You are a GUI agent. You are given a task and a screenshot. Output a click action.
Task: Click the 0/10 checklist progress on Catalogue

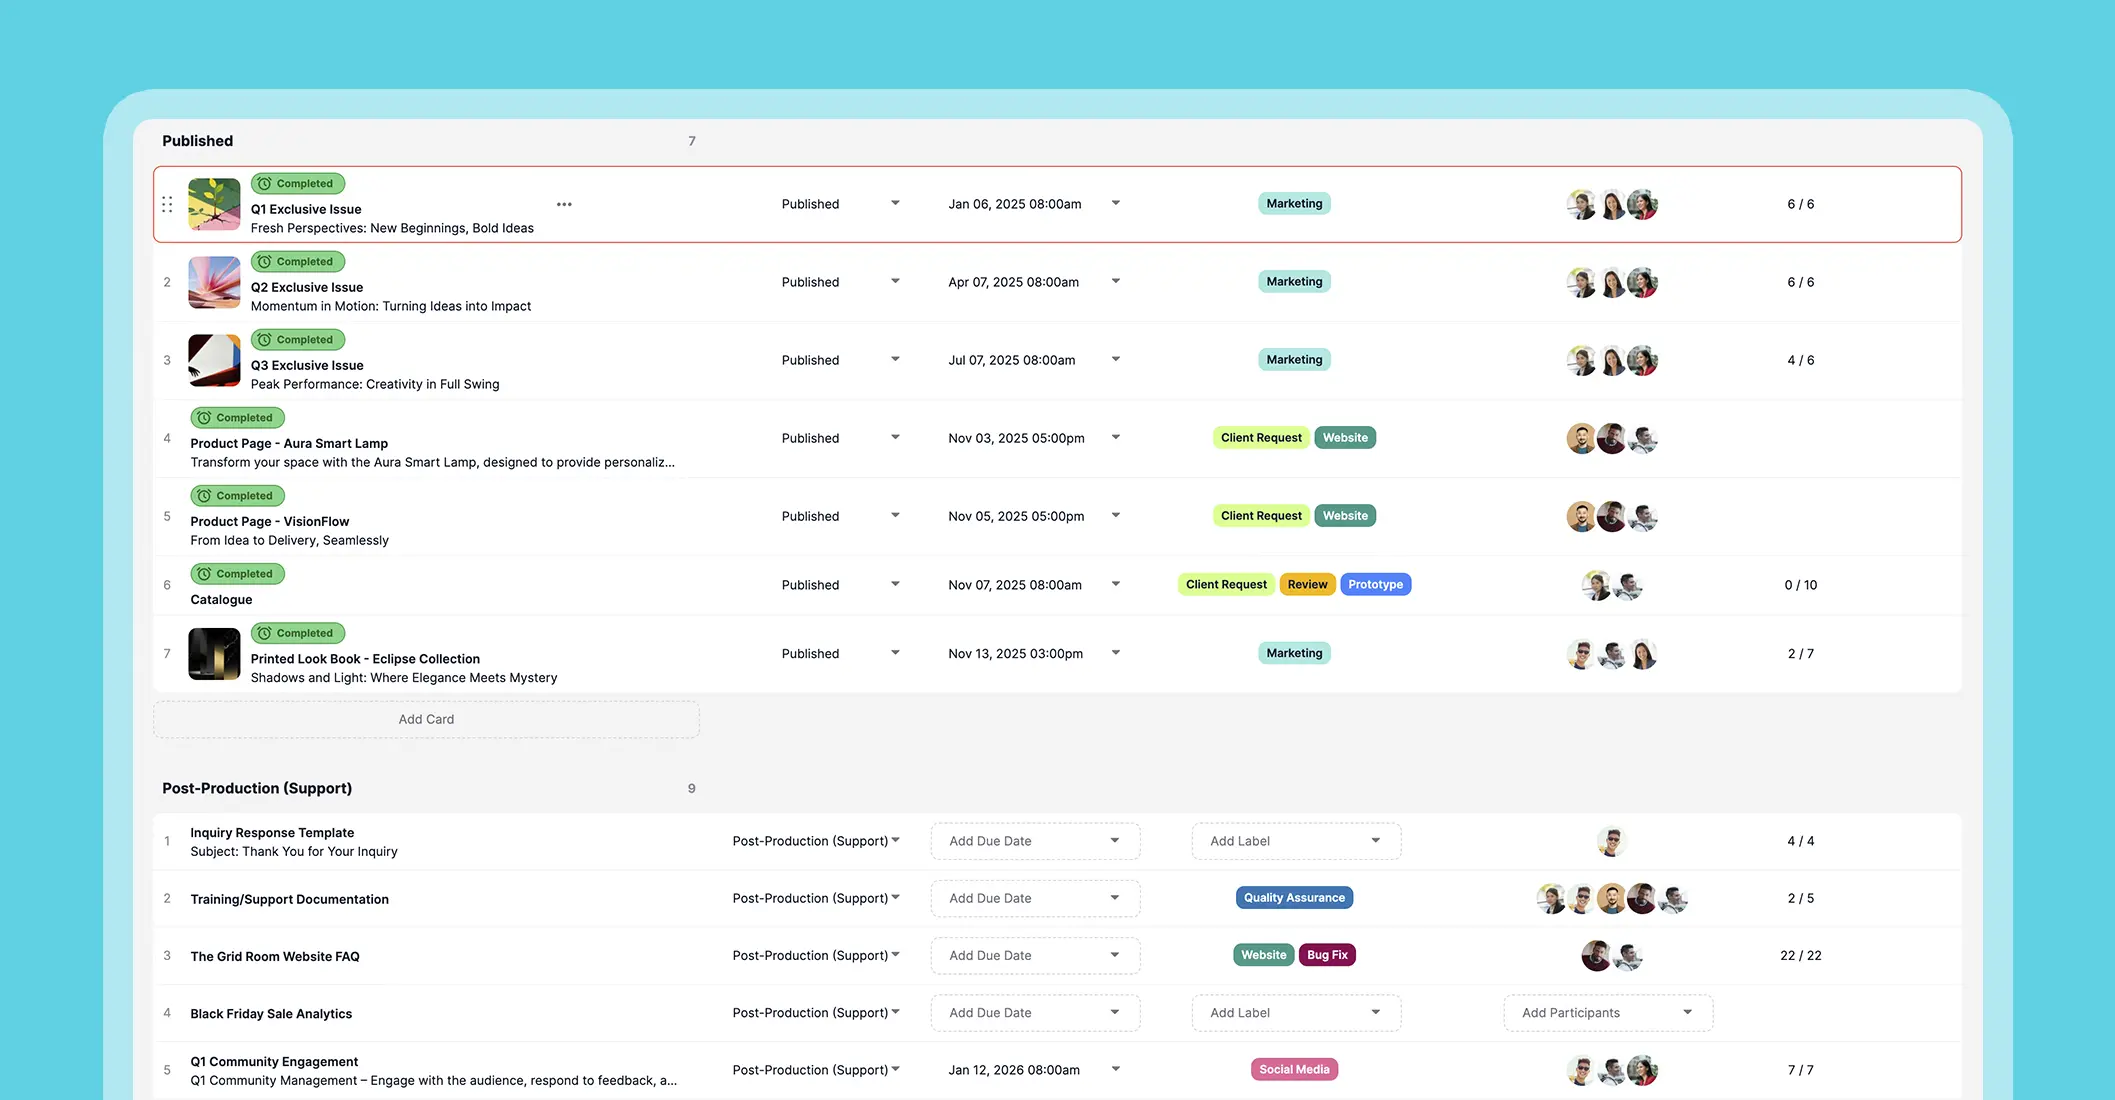[1800, 584]
